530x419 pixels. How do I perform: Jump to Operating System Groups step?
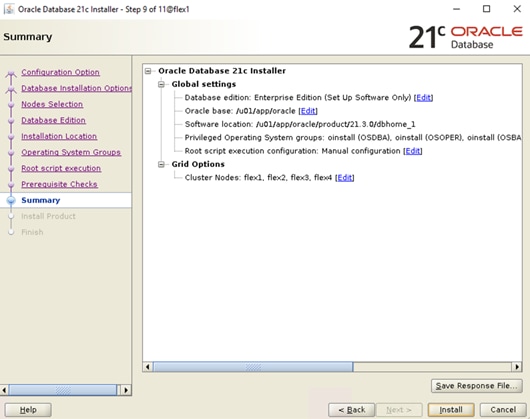[x=71, y=152]
